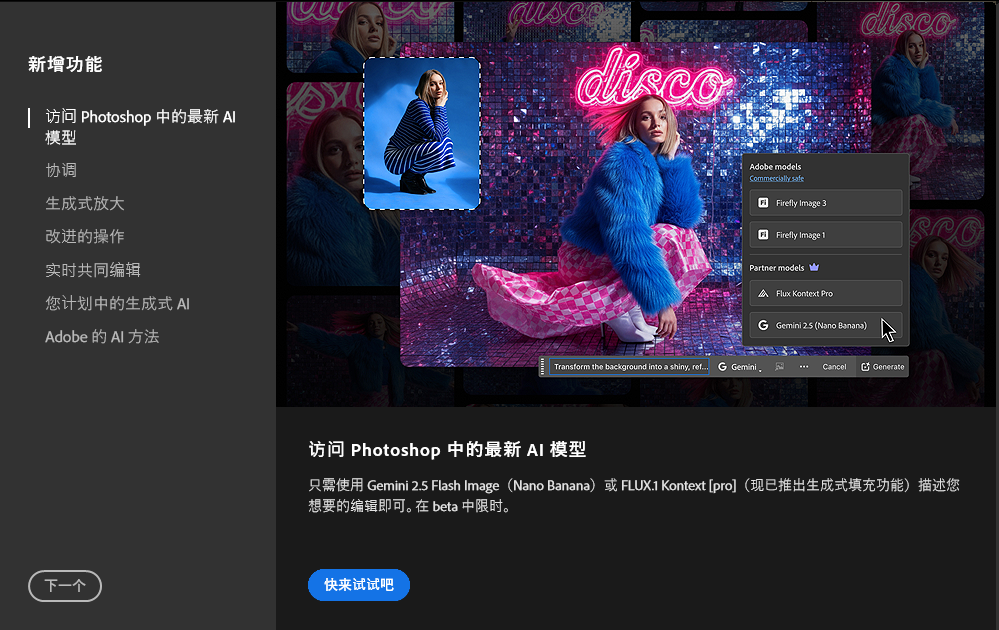Switch to the 改进的操作 entry
Image resolution: width=999 pixels, height=630 pixels.
click(85, 236)
